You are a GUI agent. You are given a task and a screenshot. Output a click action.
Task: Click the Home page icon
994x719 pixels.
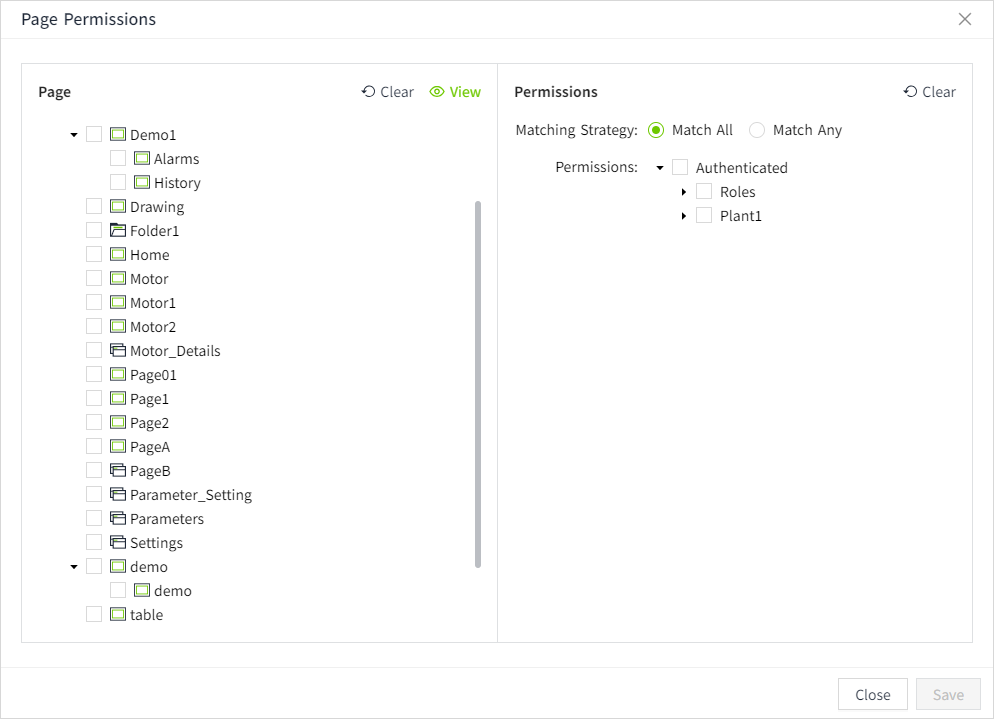[118, 255]
